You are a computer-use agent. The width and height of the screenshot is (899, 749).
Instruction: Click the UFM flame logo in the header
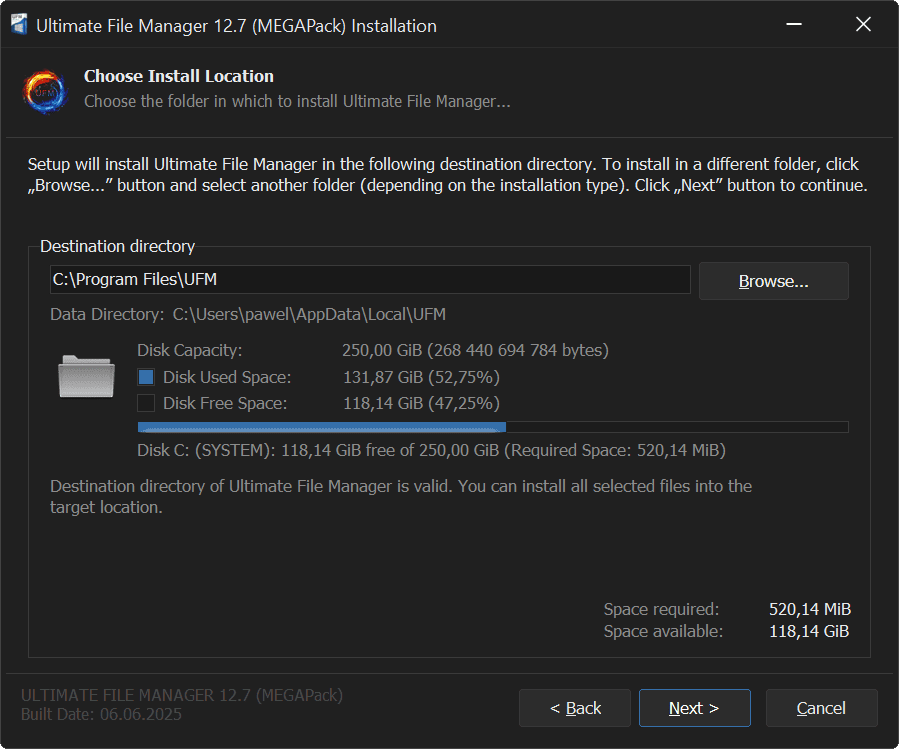pos(44,91)
